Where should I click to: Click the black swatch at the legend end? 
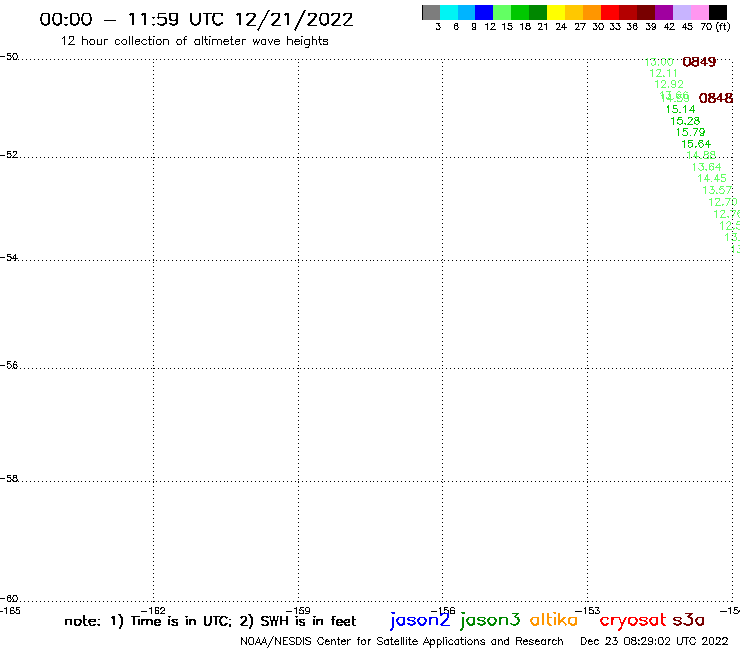(717, 12)
